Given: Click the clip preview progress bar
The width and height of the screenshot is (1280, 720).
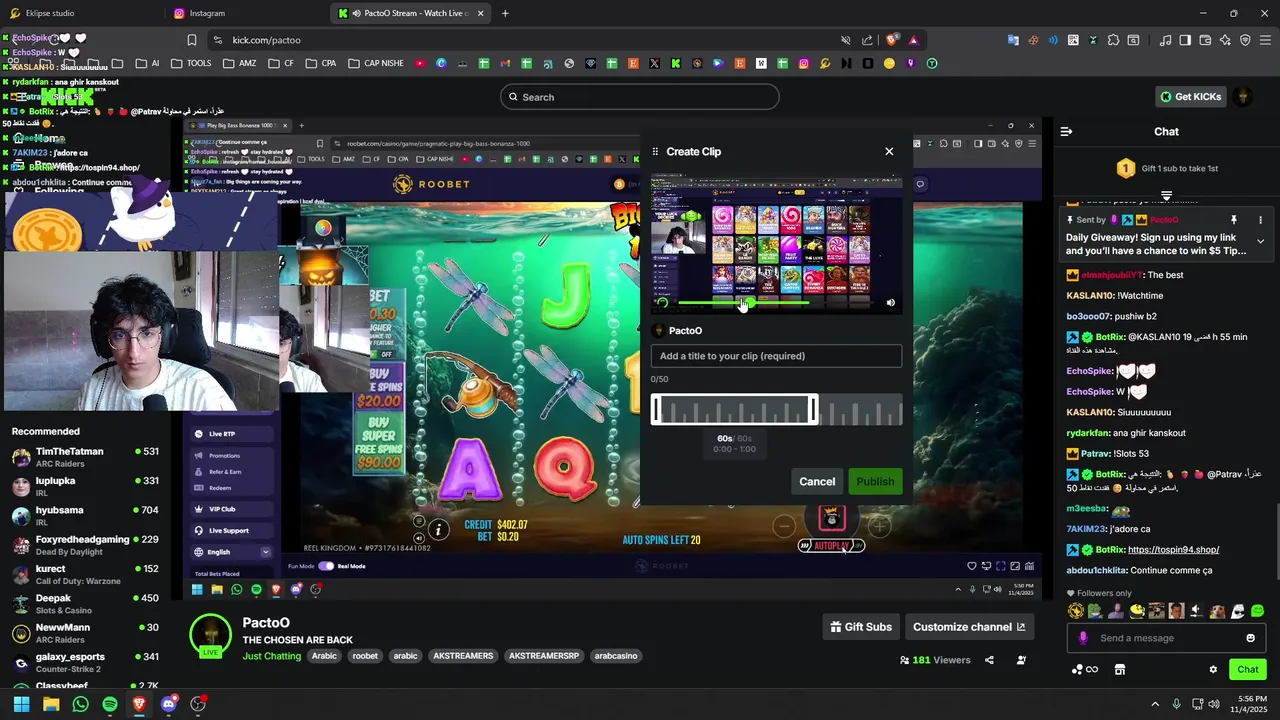Looking at the screenshot, I should point(776,302).
